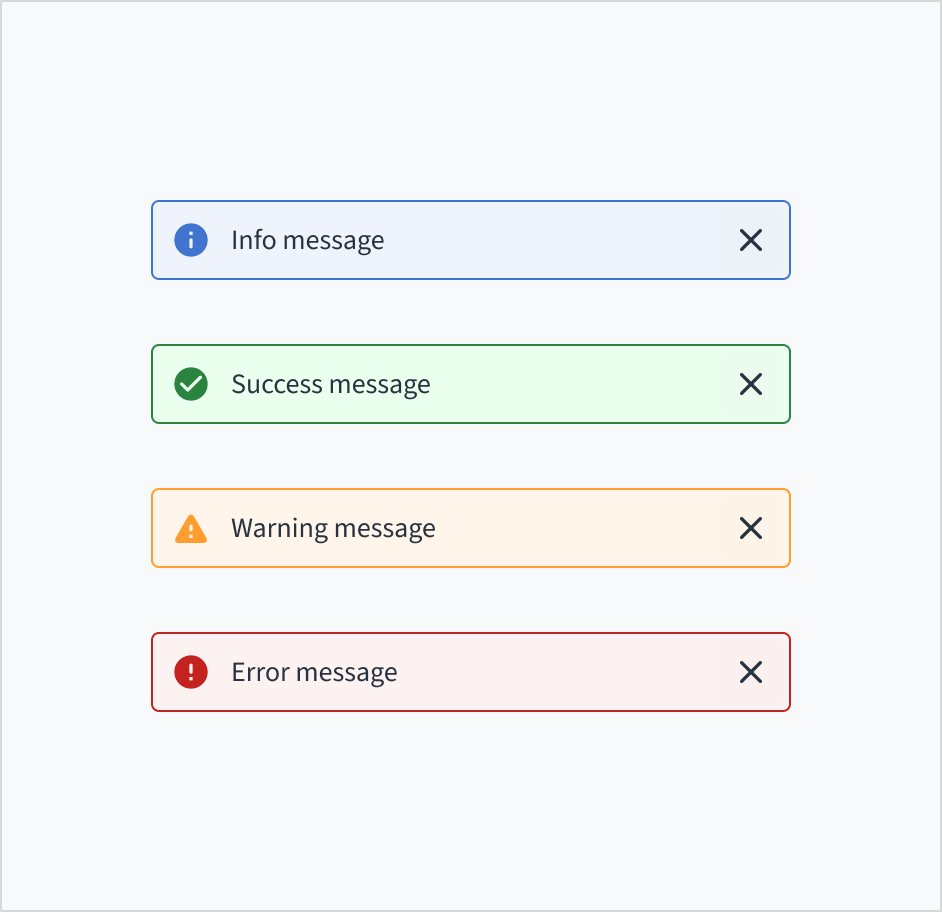Click the X on the info banner
The height and width of the screenshot is (912, 942).
pyautogui.click(x=751, y=240)
